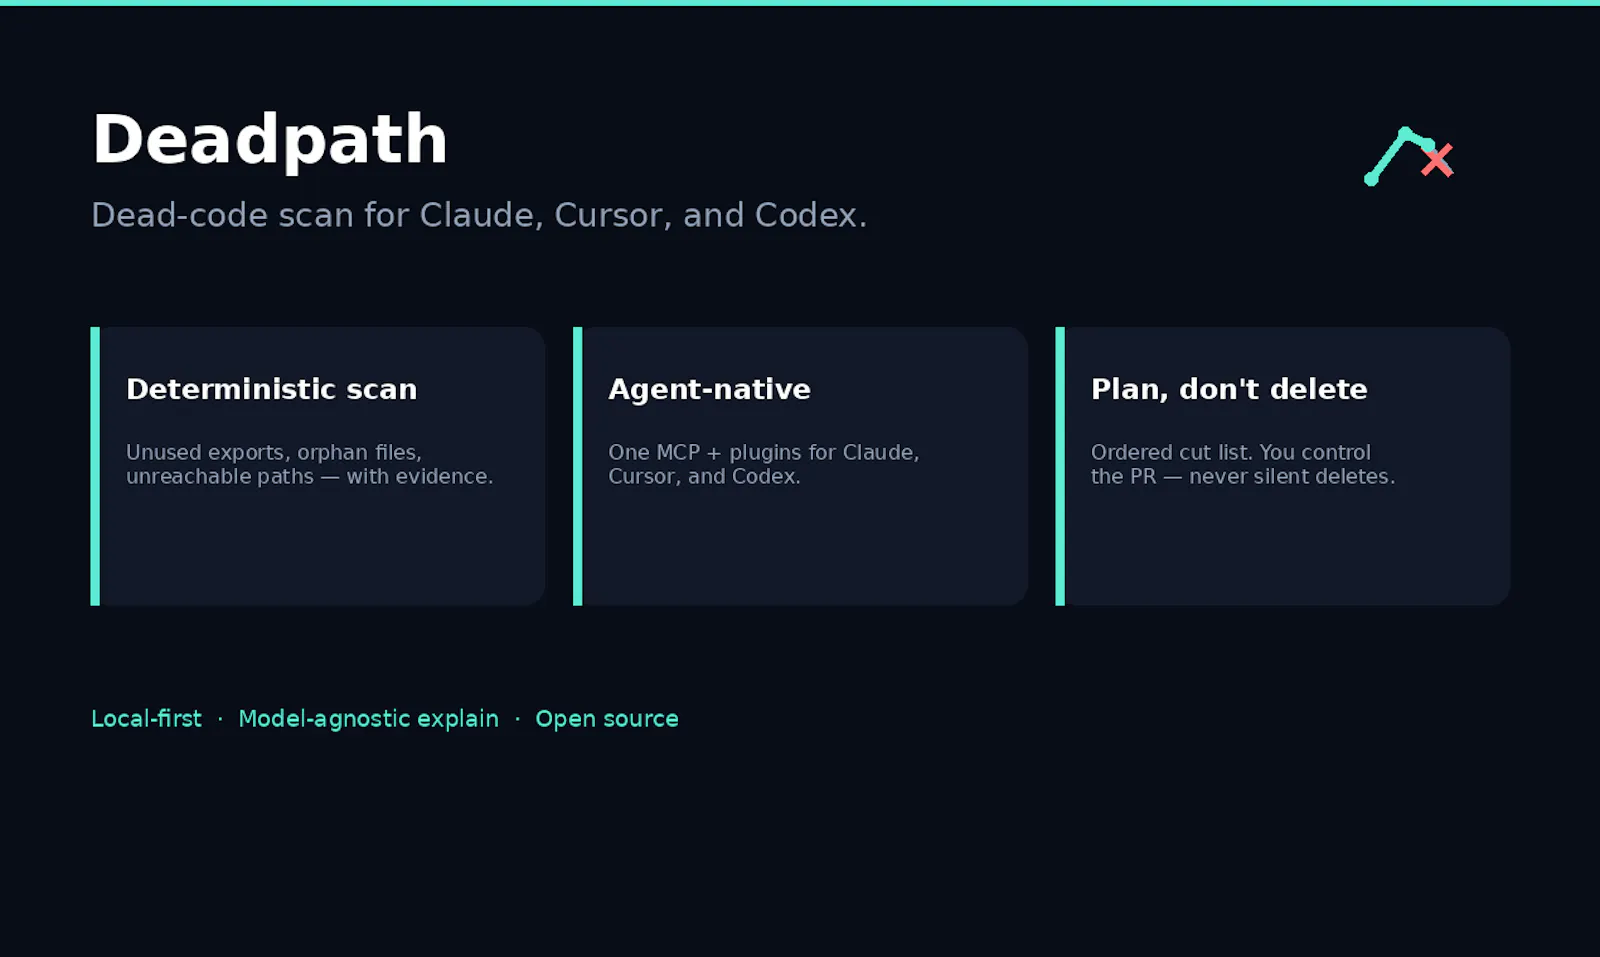Click the Local-first footer label
The image size is (1600, 957).
[x=146, y=719]
